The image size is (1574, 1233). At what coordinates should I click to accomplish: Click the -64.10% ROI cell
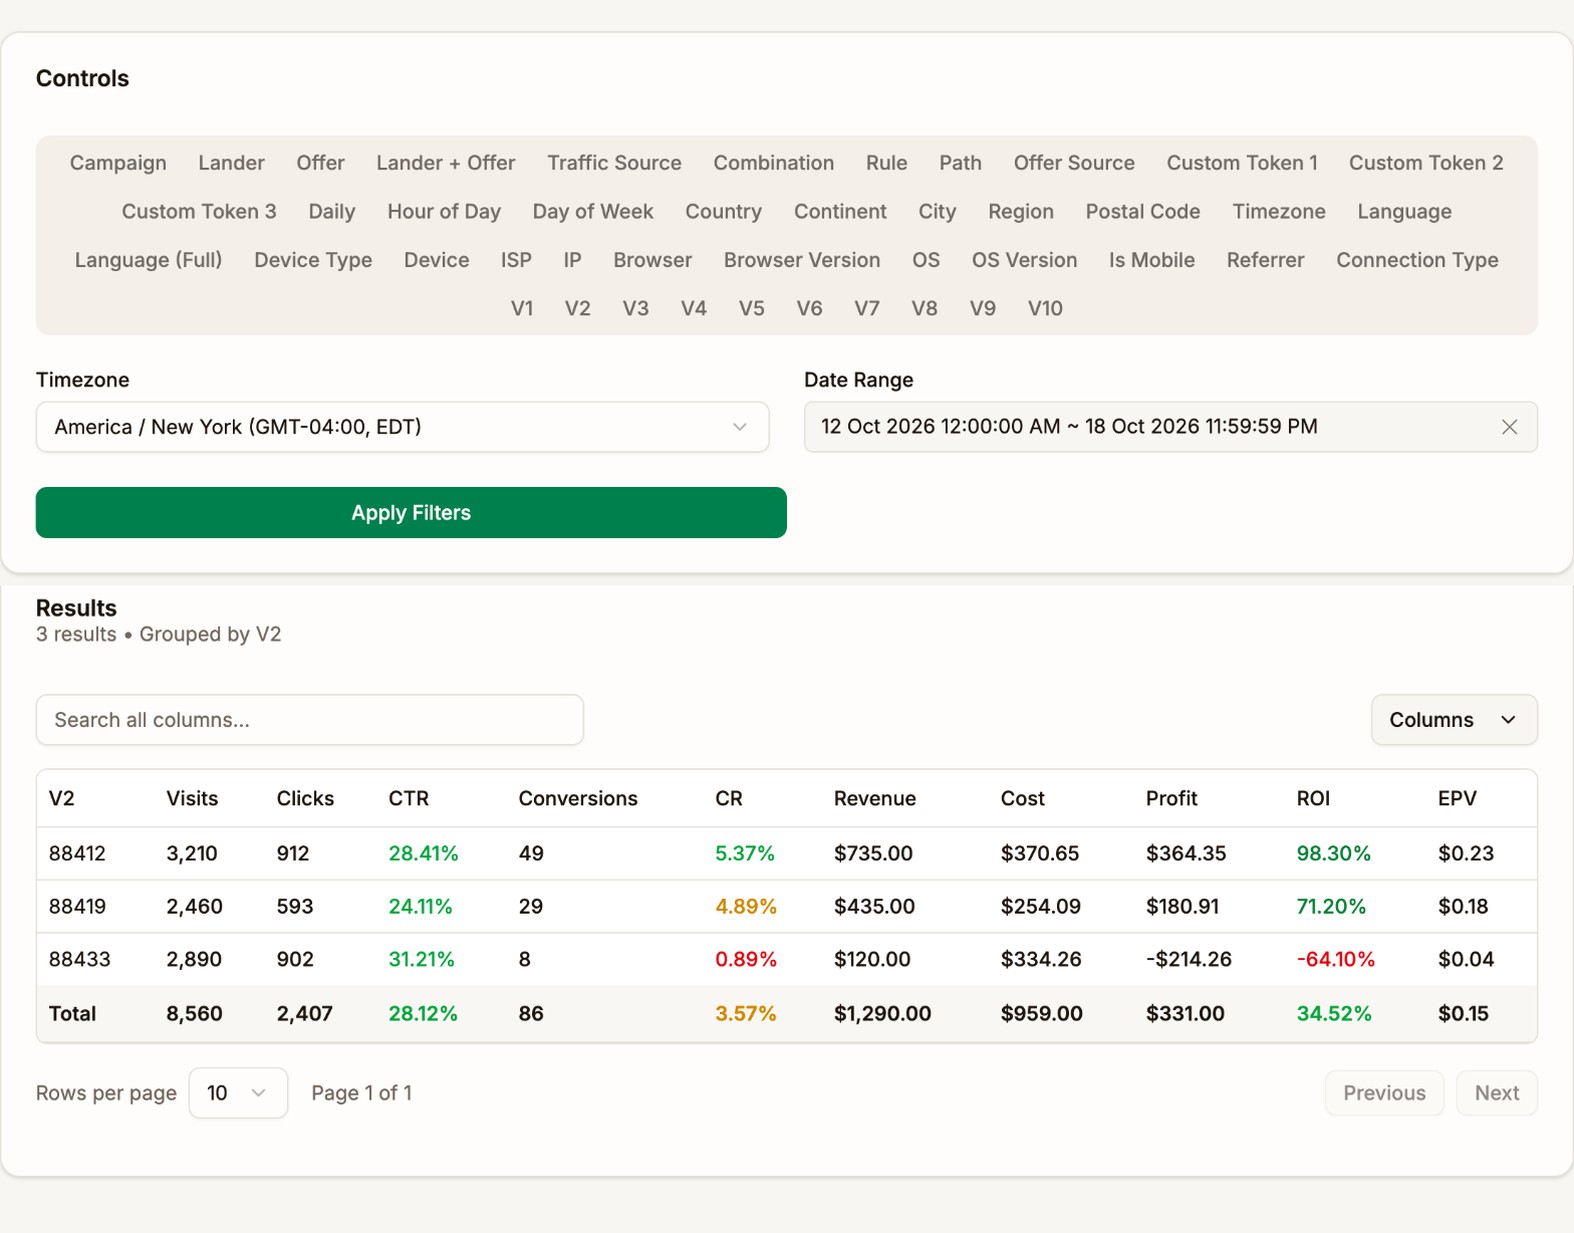(x=1335, y=960)
